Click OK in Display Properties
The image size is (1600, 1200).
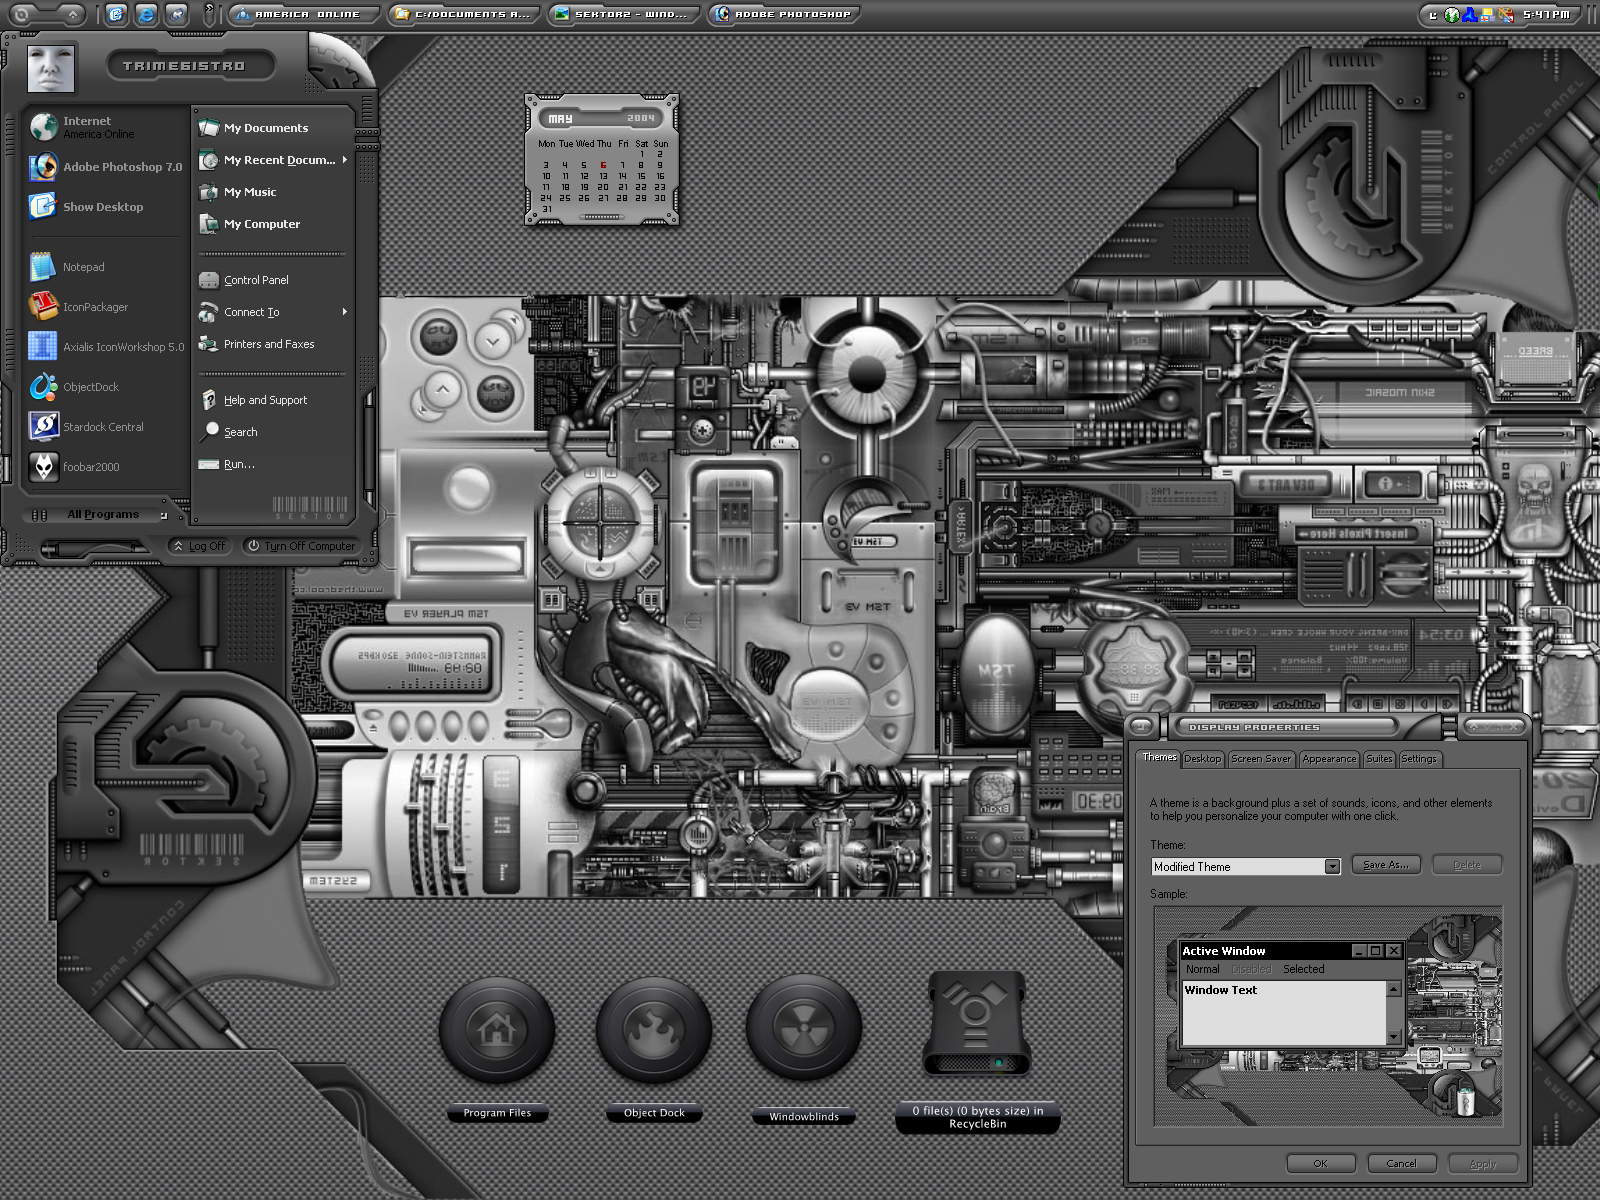[x=1320, y=1163]
